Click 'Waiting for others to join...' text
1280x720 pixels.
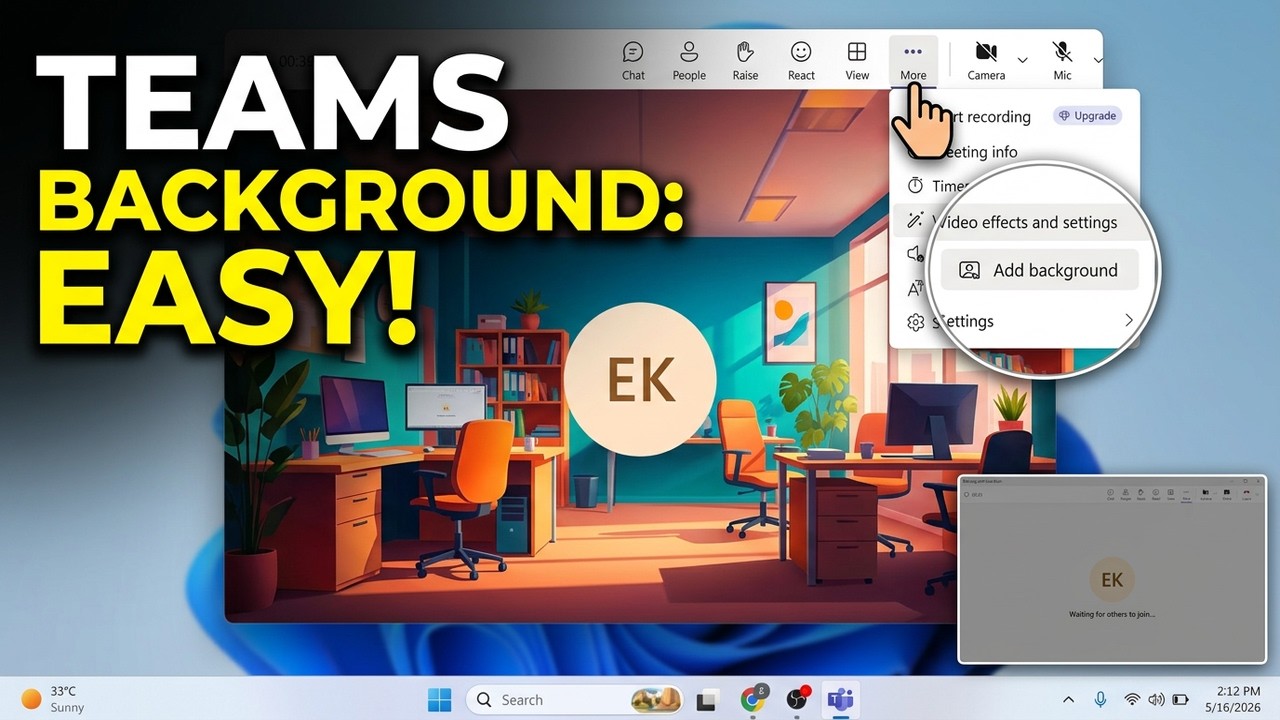tap(1112, 614)
